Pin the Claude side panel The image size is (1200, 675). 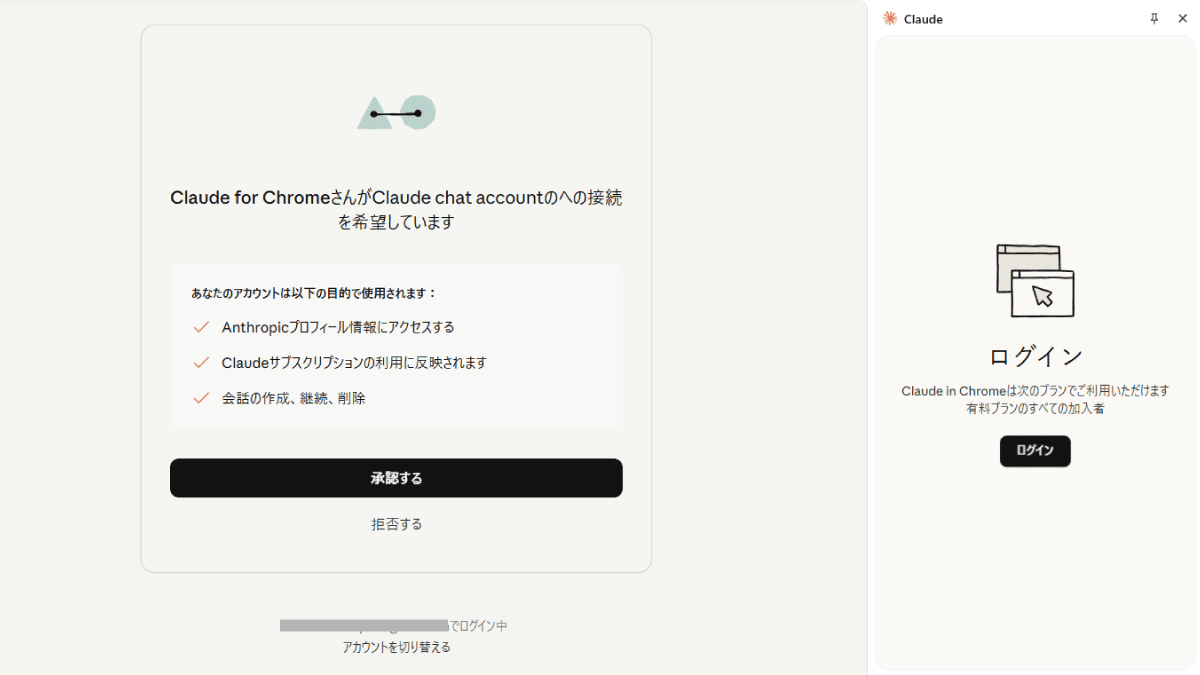[x=1154, y=18]
